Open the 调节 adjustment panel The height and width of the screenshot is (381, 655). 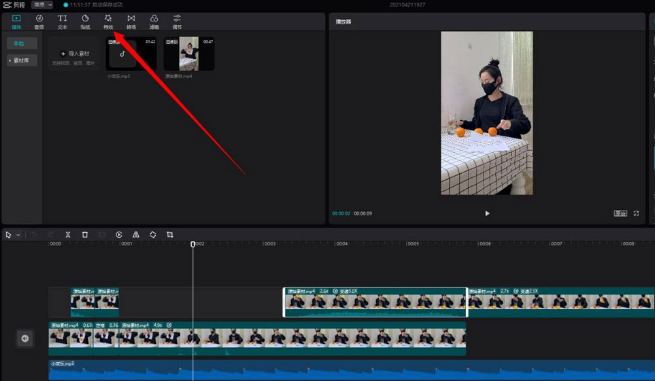(177, 22)
